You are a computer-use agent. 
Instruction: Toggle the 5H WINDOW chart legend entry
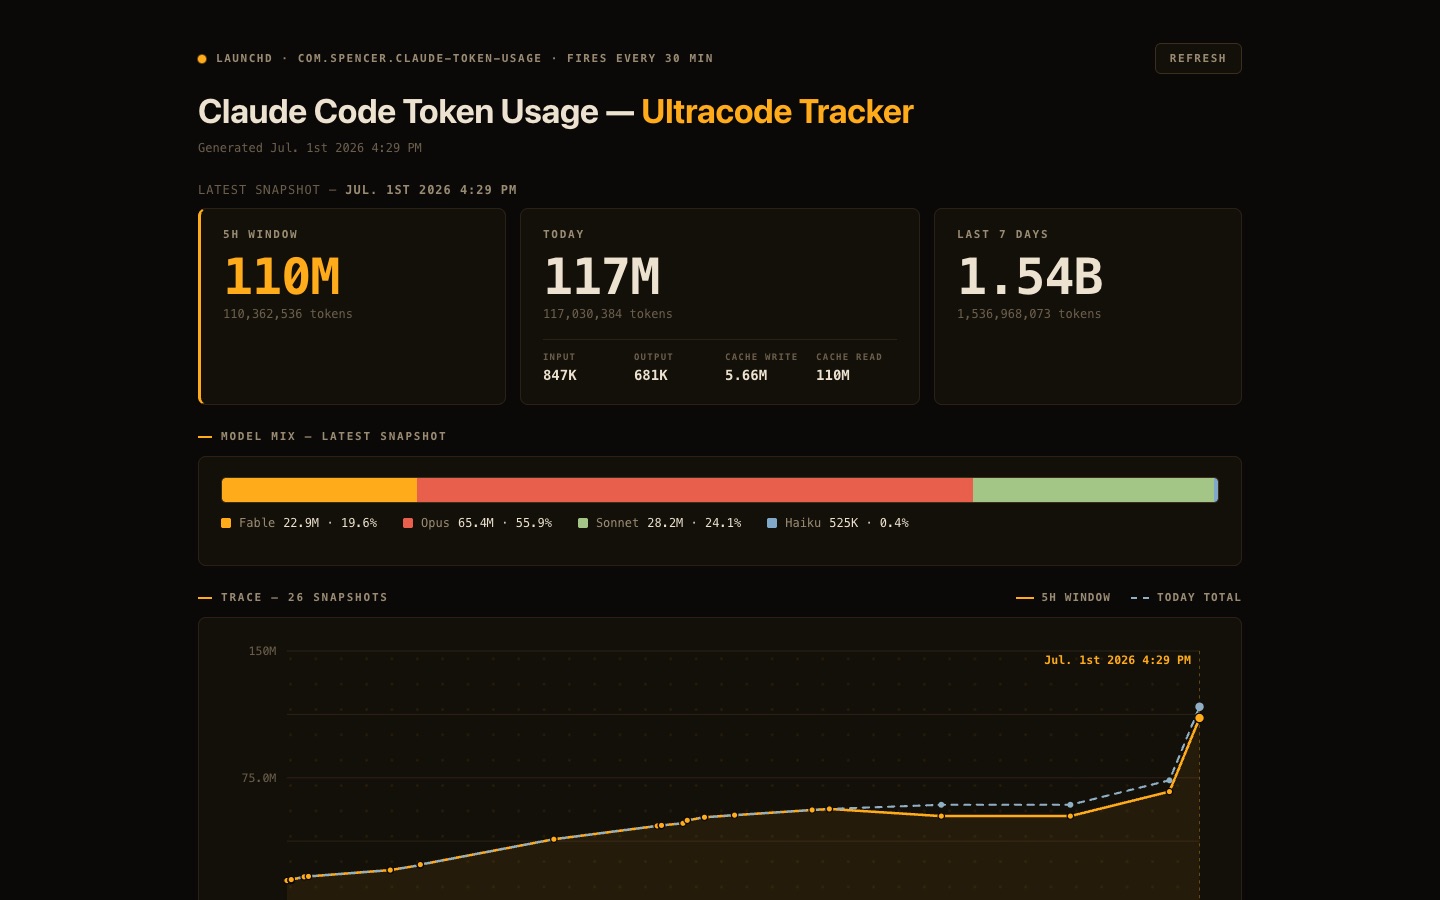pyautogui.click(x=1063, y=597)
